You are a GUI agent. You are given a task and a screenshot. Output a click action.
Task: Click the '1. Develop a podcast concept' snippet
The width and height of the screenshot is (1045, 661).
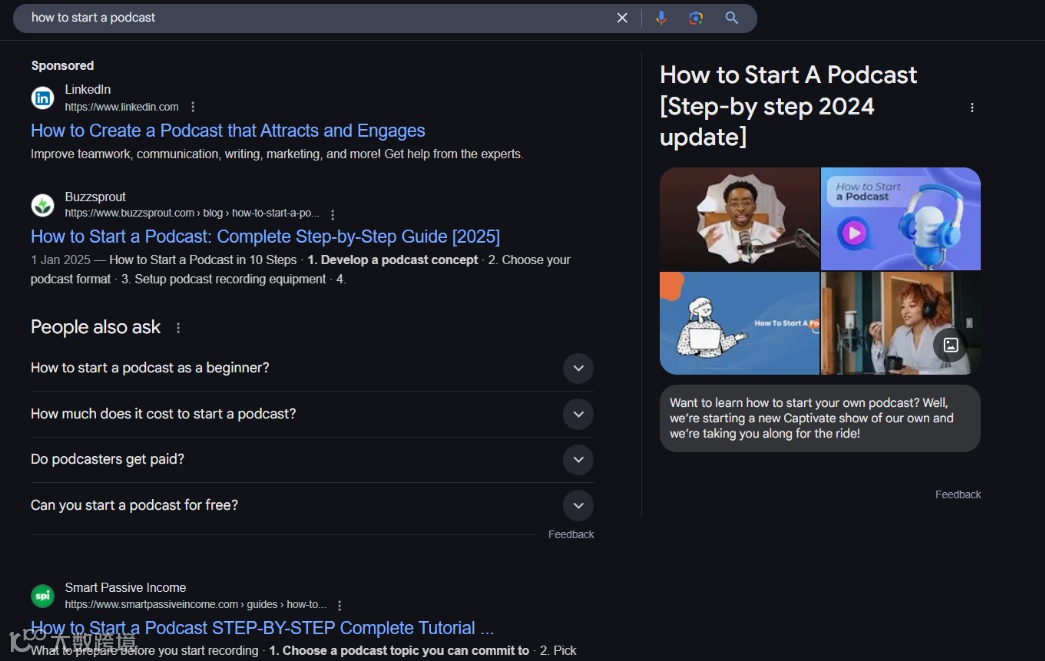click(393, 260)
